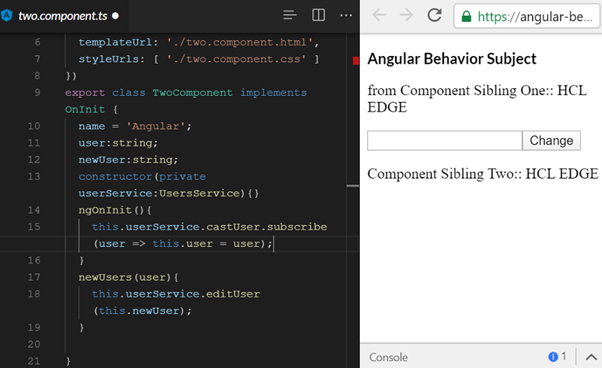Click line number 15 in the gutter

click(34, 227)
